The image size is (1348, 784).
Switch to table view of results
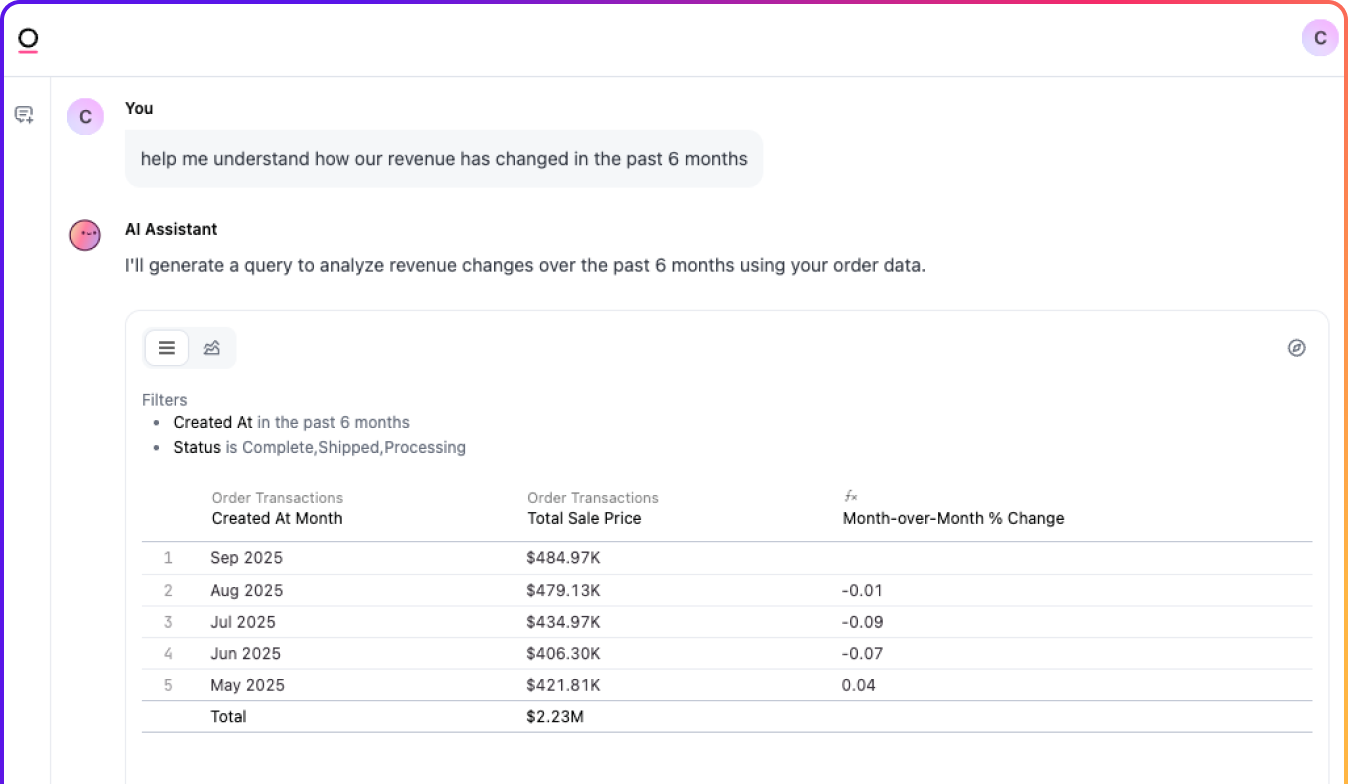click(x=167, y=348)
